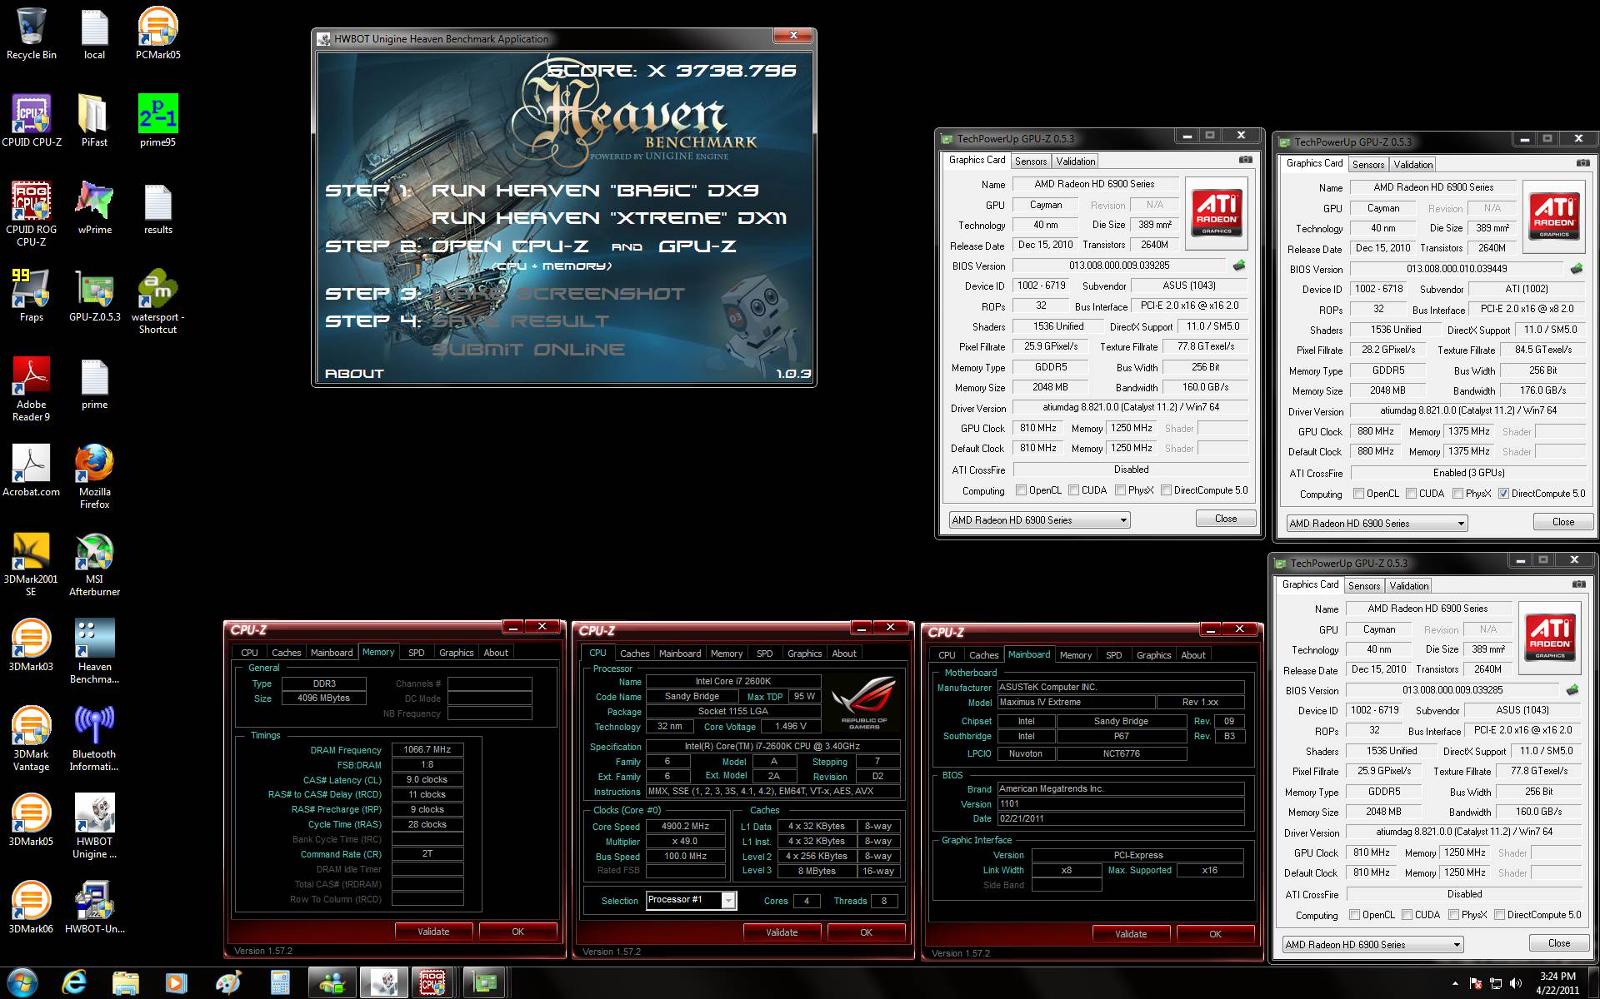
Task: Open About tab in CPU-Z Memory window
Action: [x=496, y=652]
